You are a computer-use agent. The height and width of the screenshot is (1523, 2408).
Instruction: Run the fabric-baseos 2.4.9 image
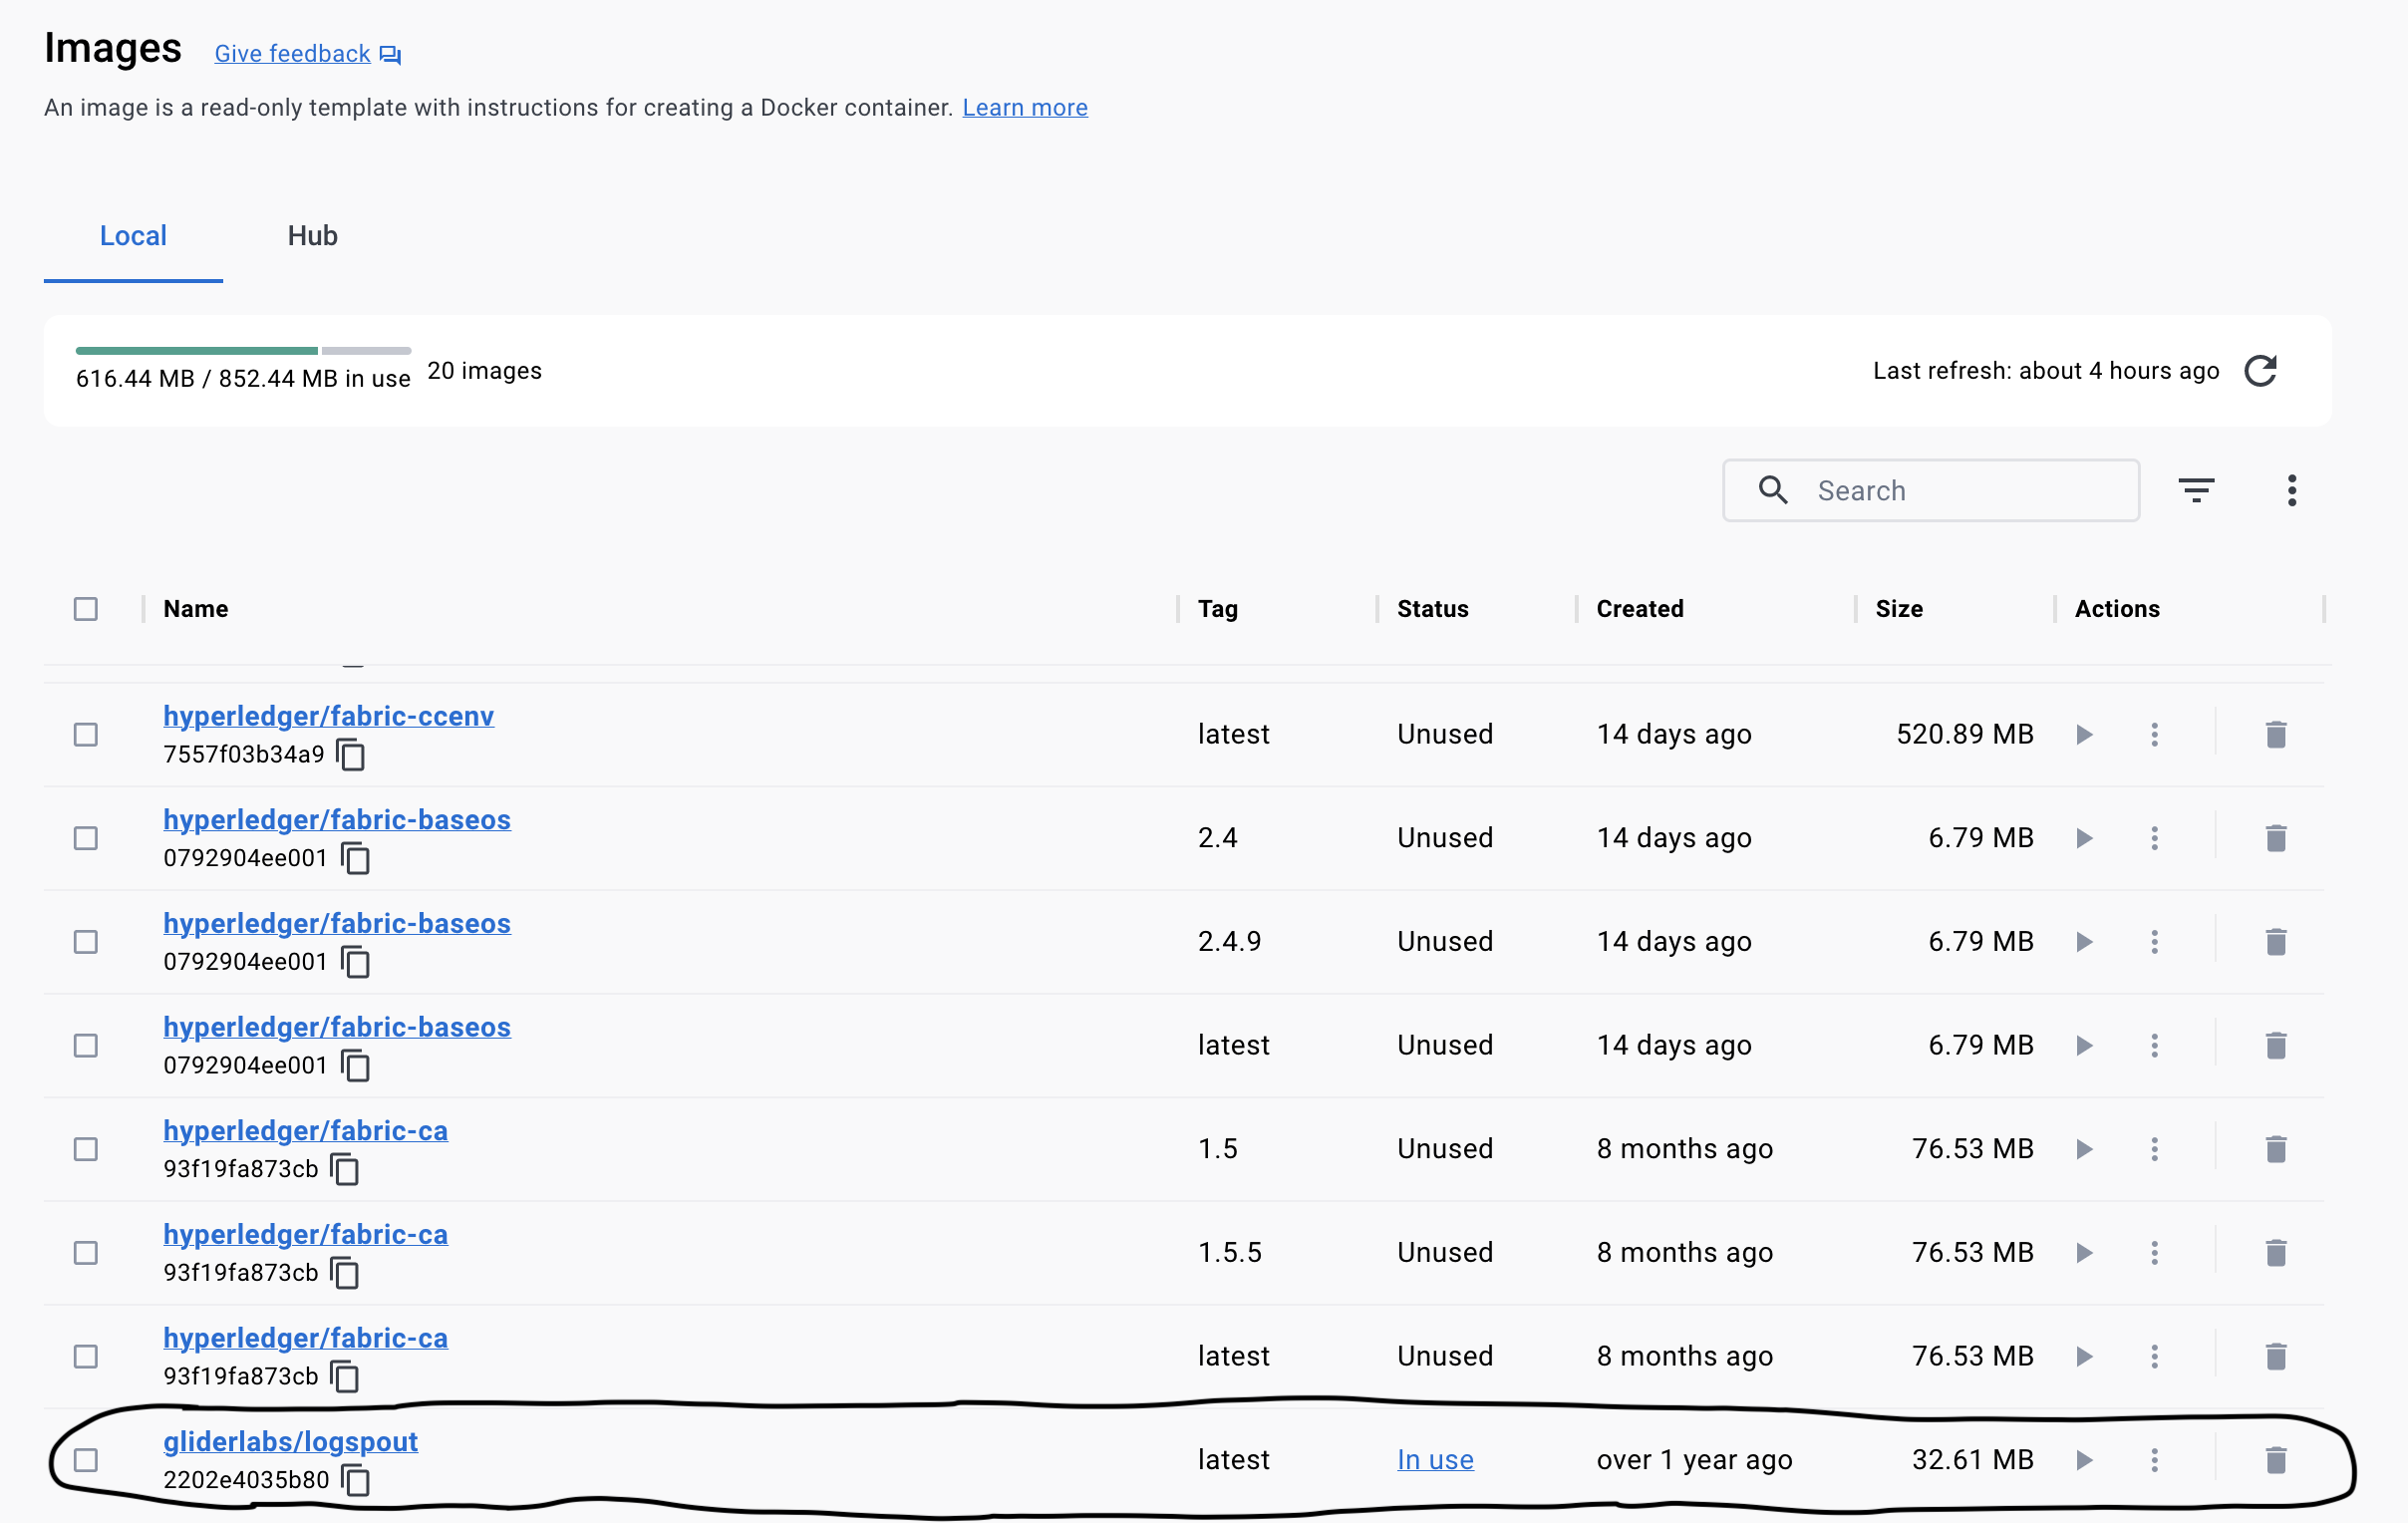pyautogui.click(x=2084, y=942)
